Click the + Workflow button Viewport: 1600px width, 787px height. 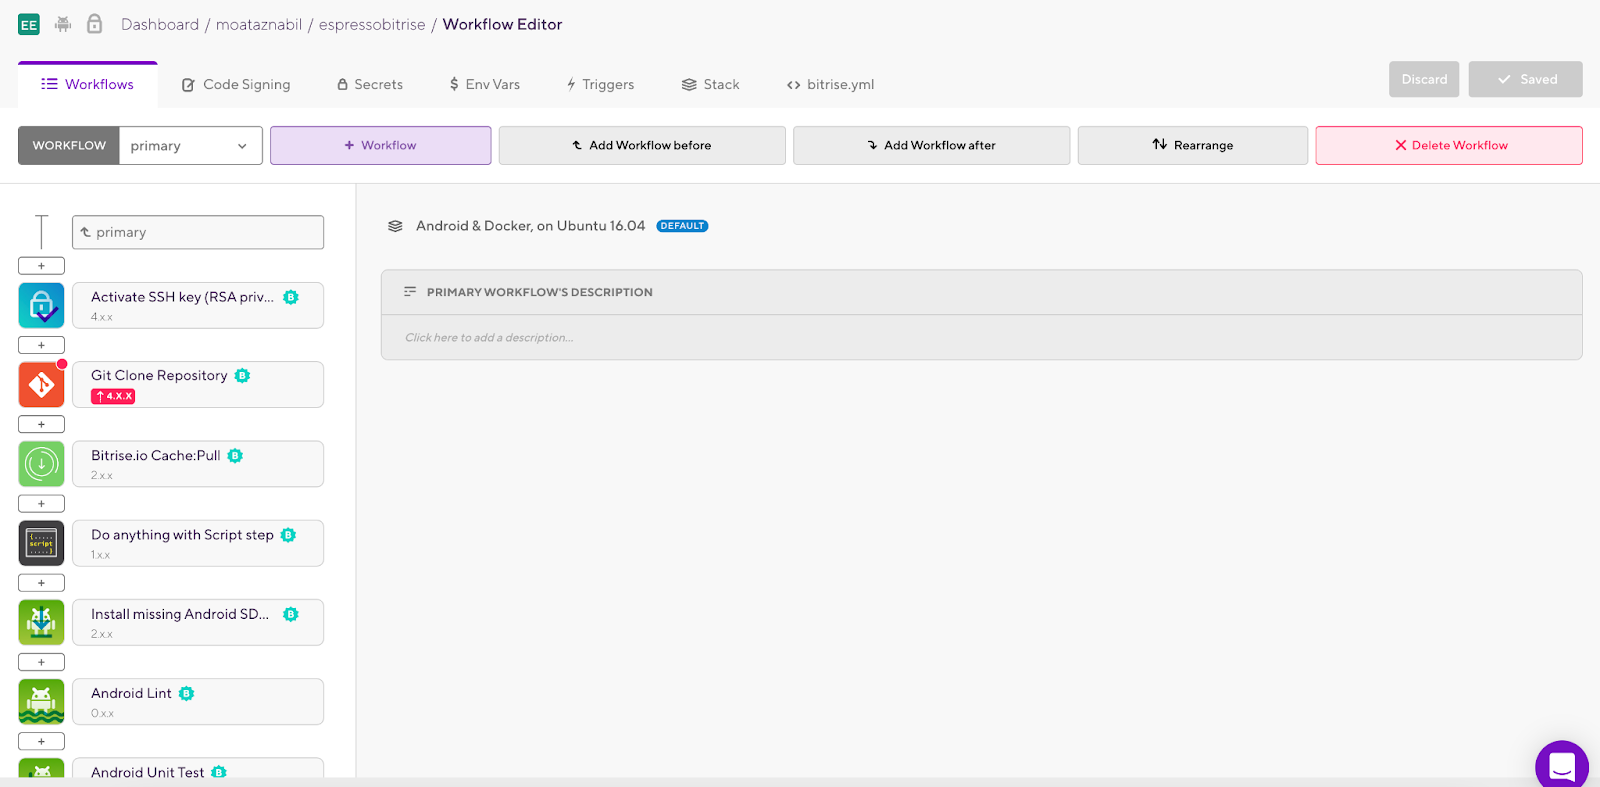coord(381,145)
